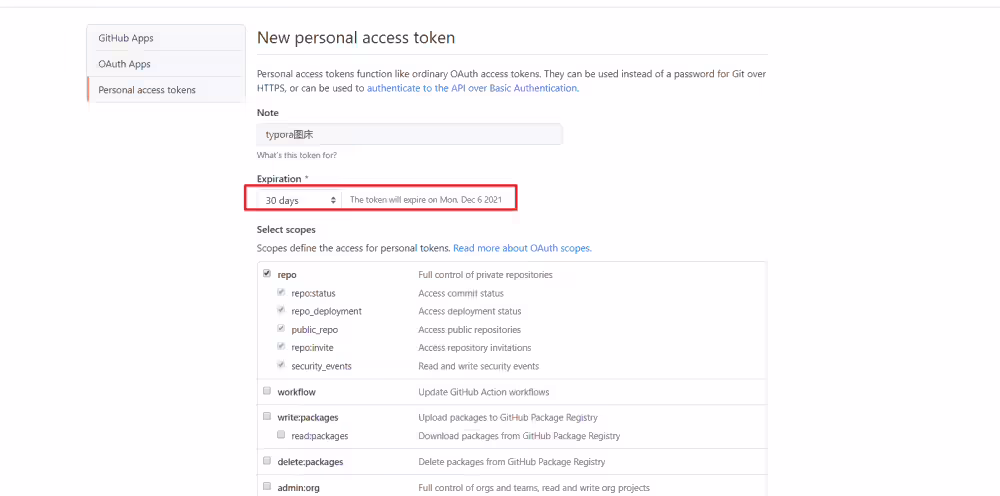Click the dropdown arrows beside 30 days
Viewport: 1000px width, 496px height.
[x=333, y=200]
